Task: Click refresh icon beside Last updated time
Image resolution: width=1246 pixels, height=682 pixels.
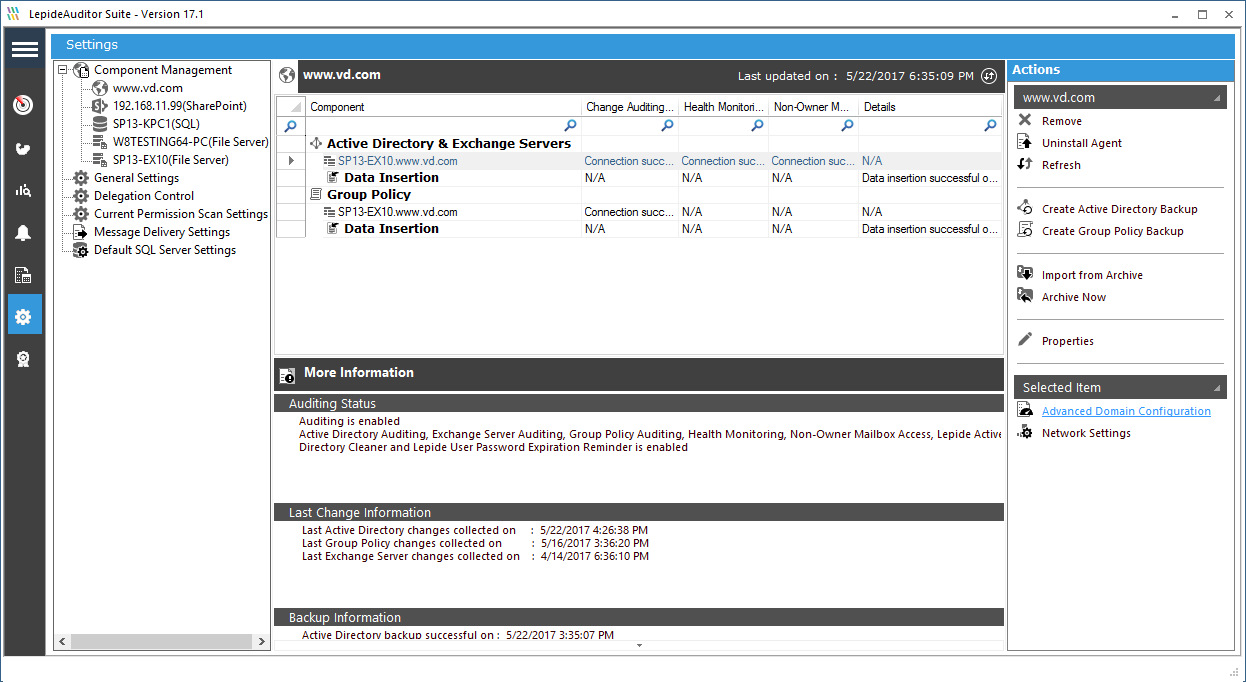Action: point(989,76)
